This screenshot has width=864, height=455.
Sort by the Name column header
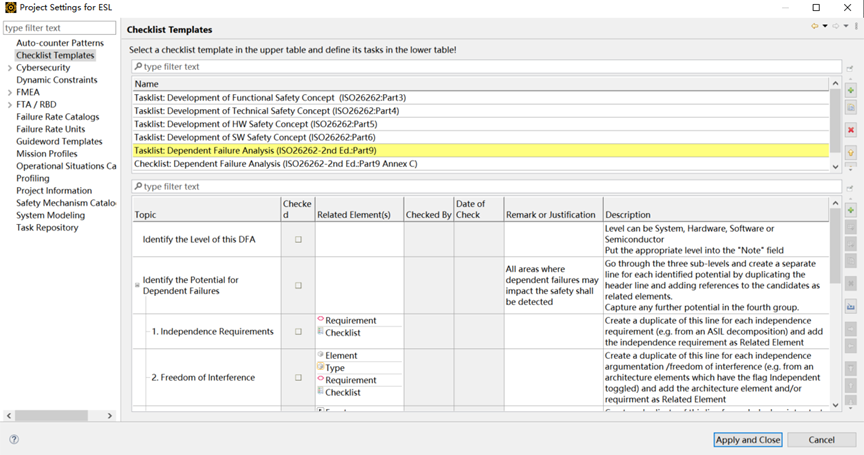tap(480, 84)
